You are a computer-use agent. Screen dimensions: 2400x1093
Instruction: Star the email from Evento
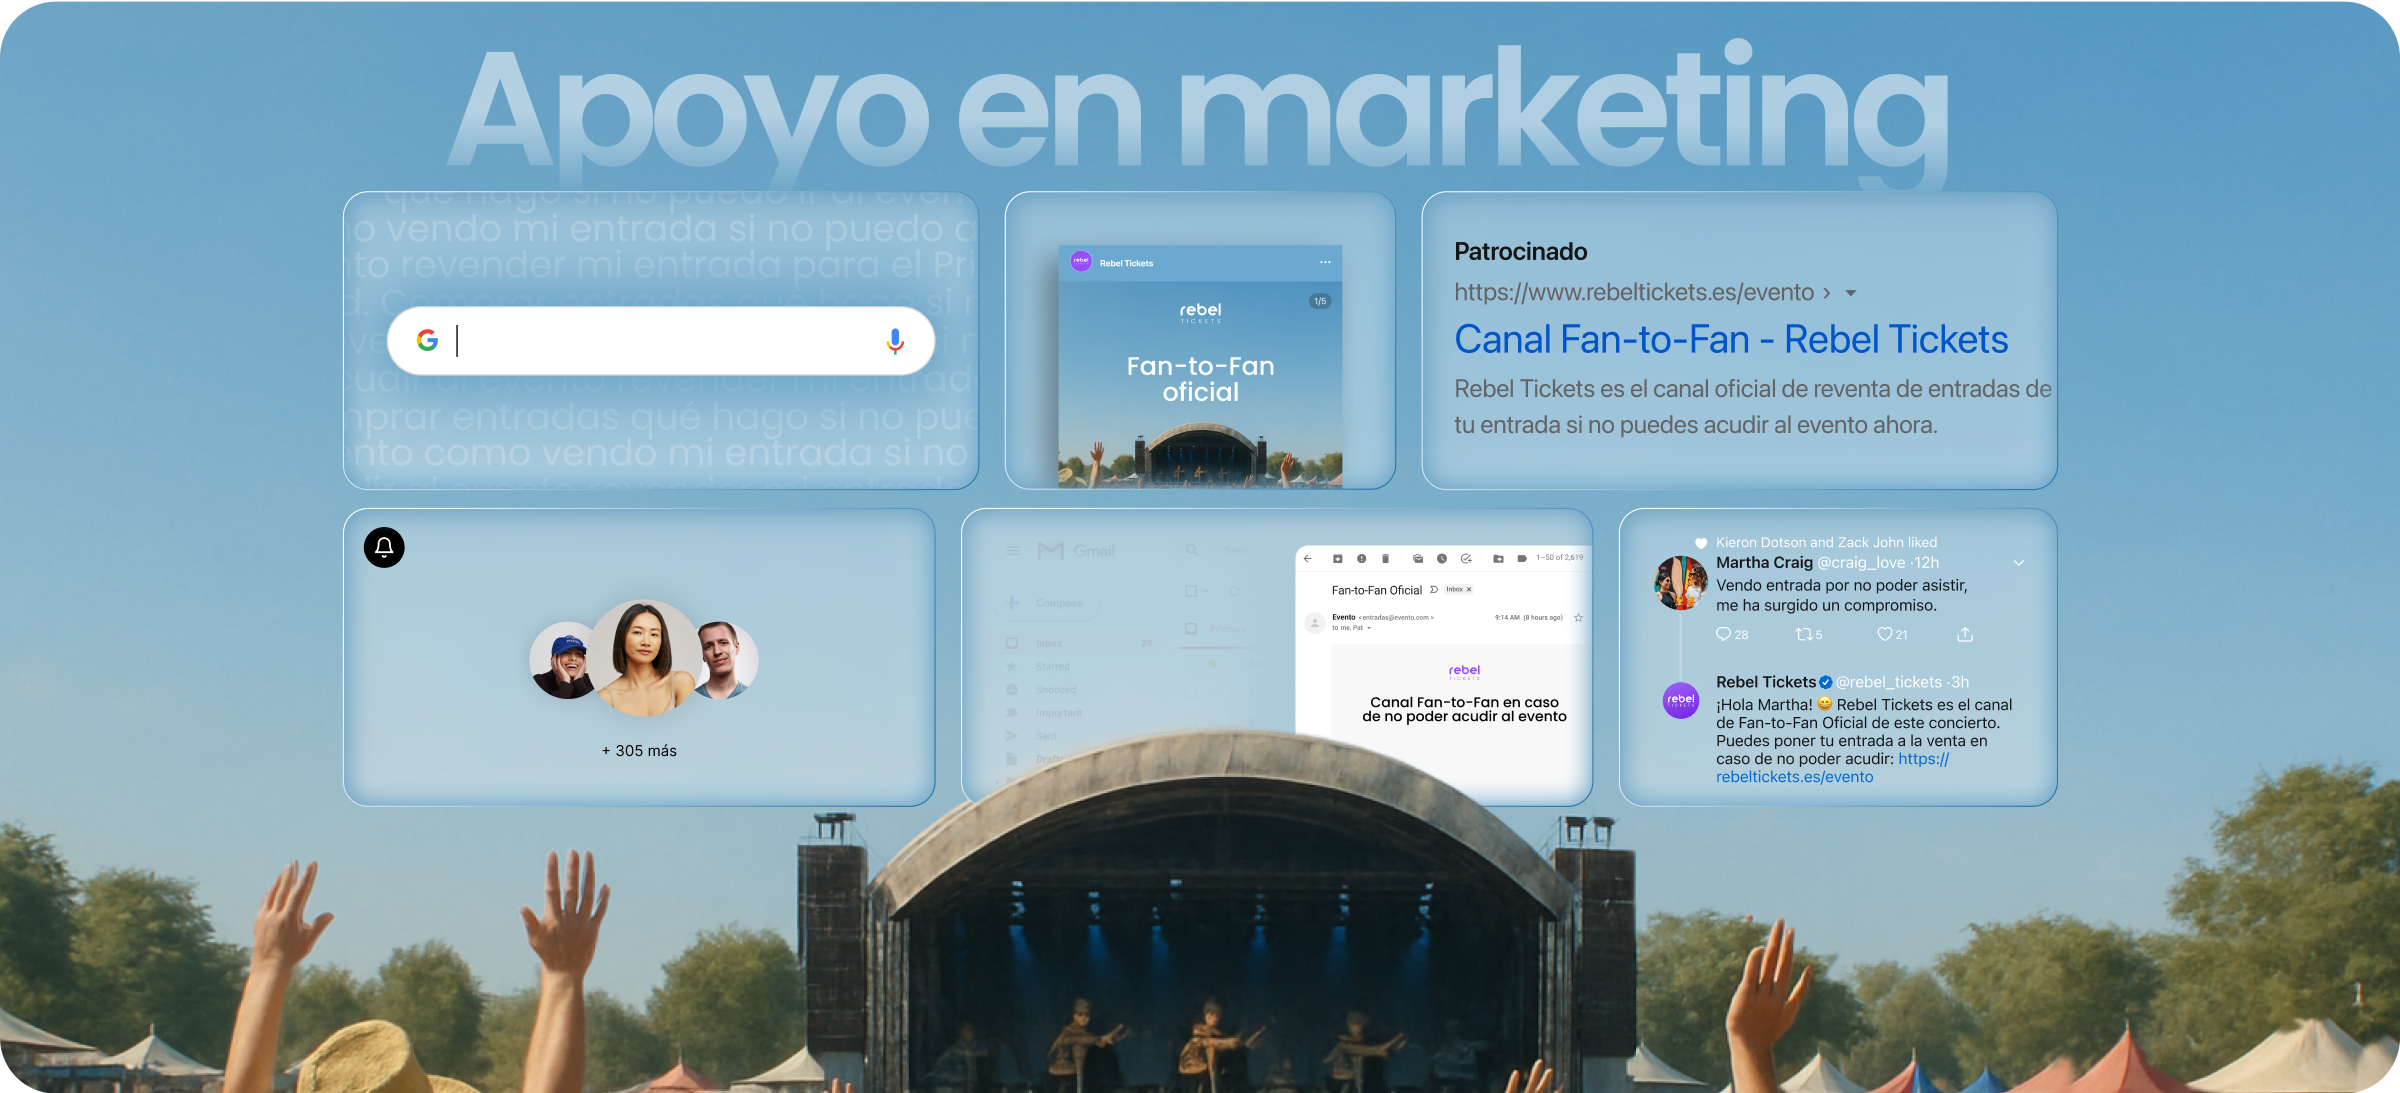(1578, 617)
